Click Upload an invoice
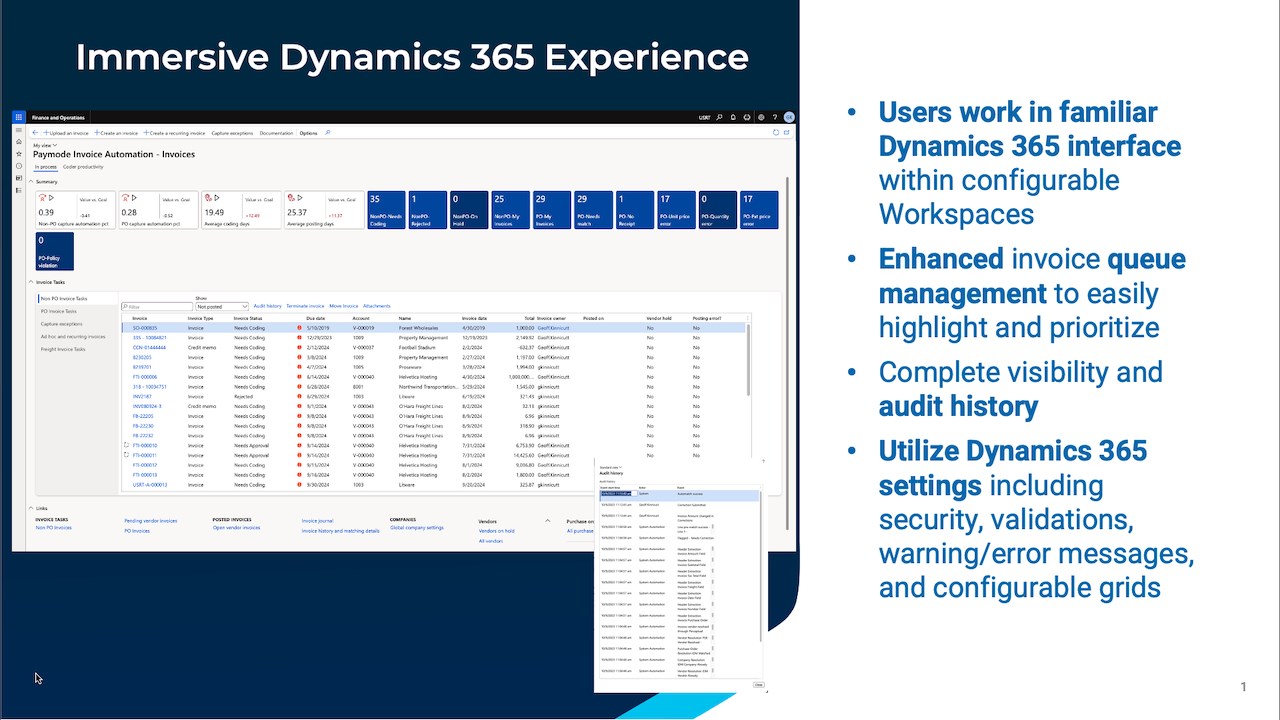Image resolution: width=1280 pixels, height=720 pixels. 66,133
